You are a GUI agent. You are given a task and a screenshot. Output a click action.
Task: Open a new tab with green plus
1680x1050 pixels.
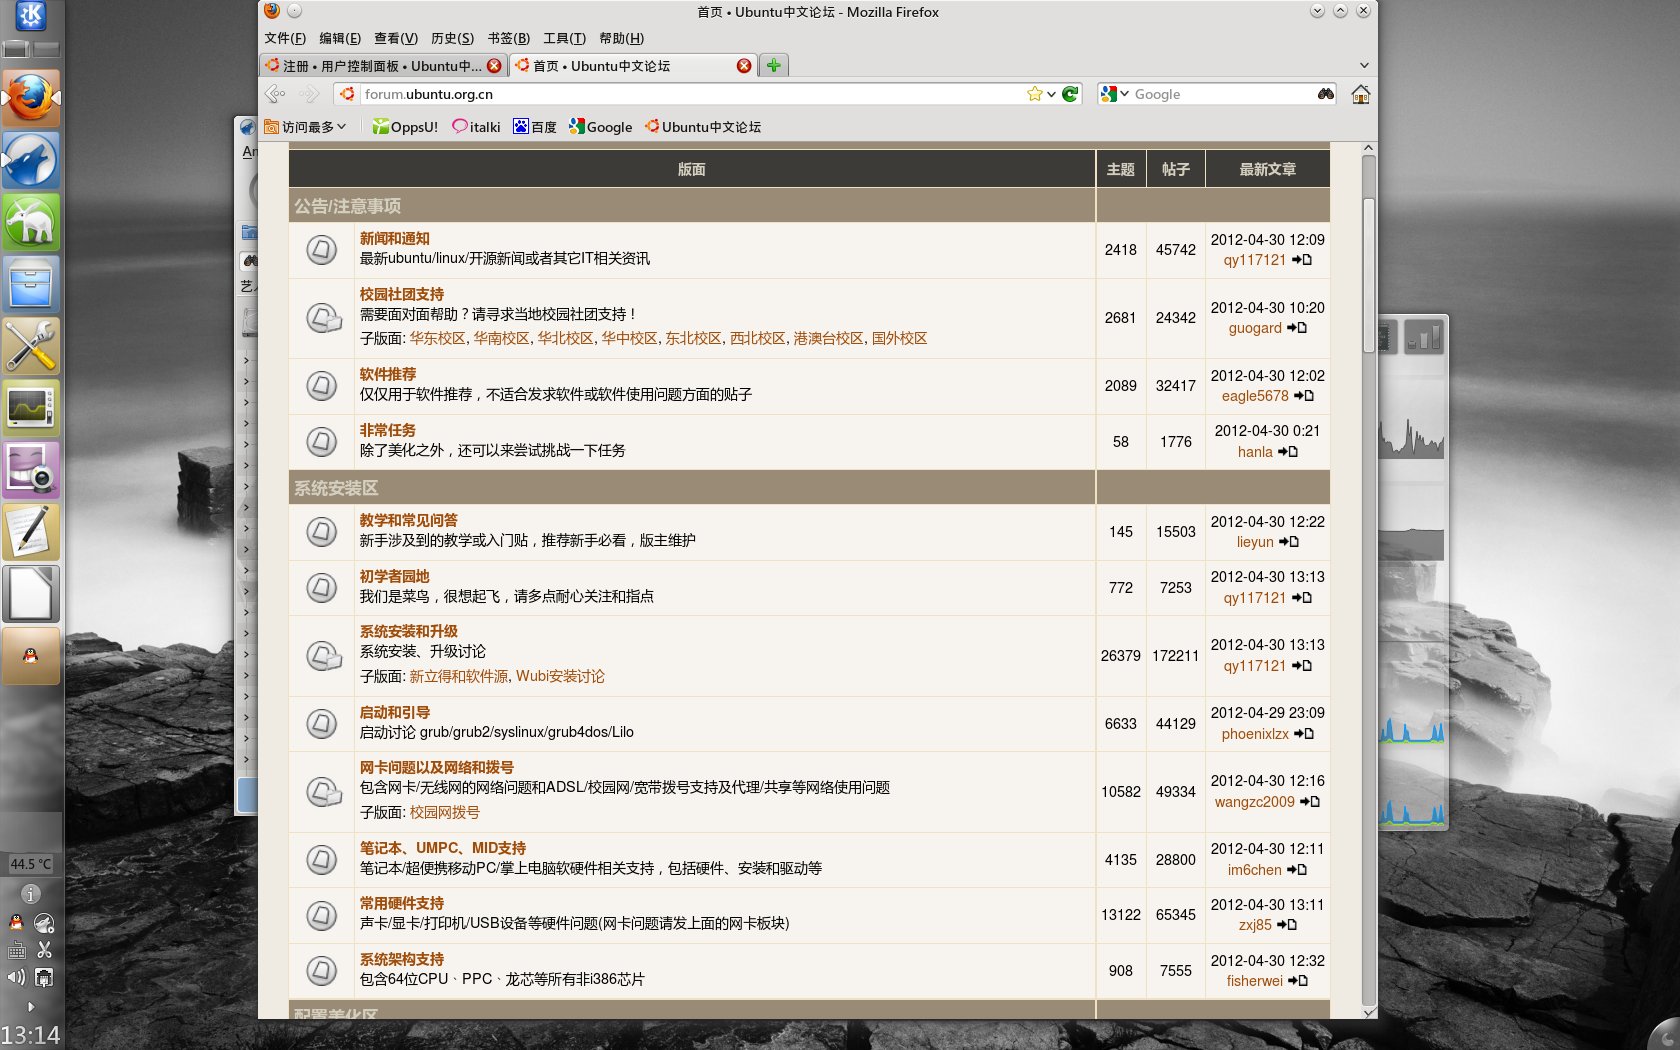pos(773,66)
